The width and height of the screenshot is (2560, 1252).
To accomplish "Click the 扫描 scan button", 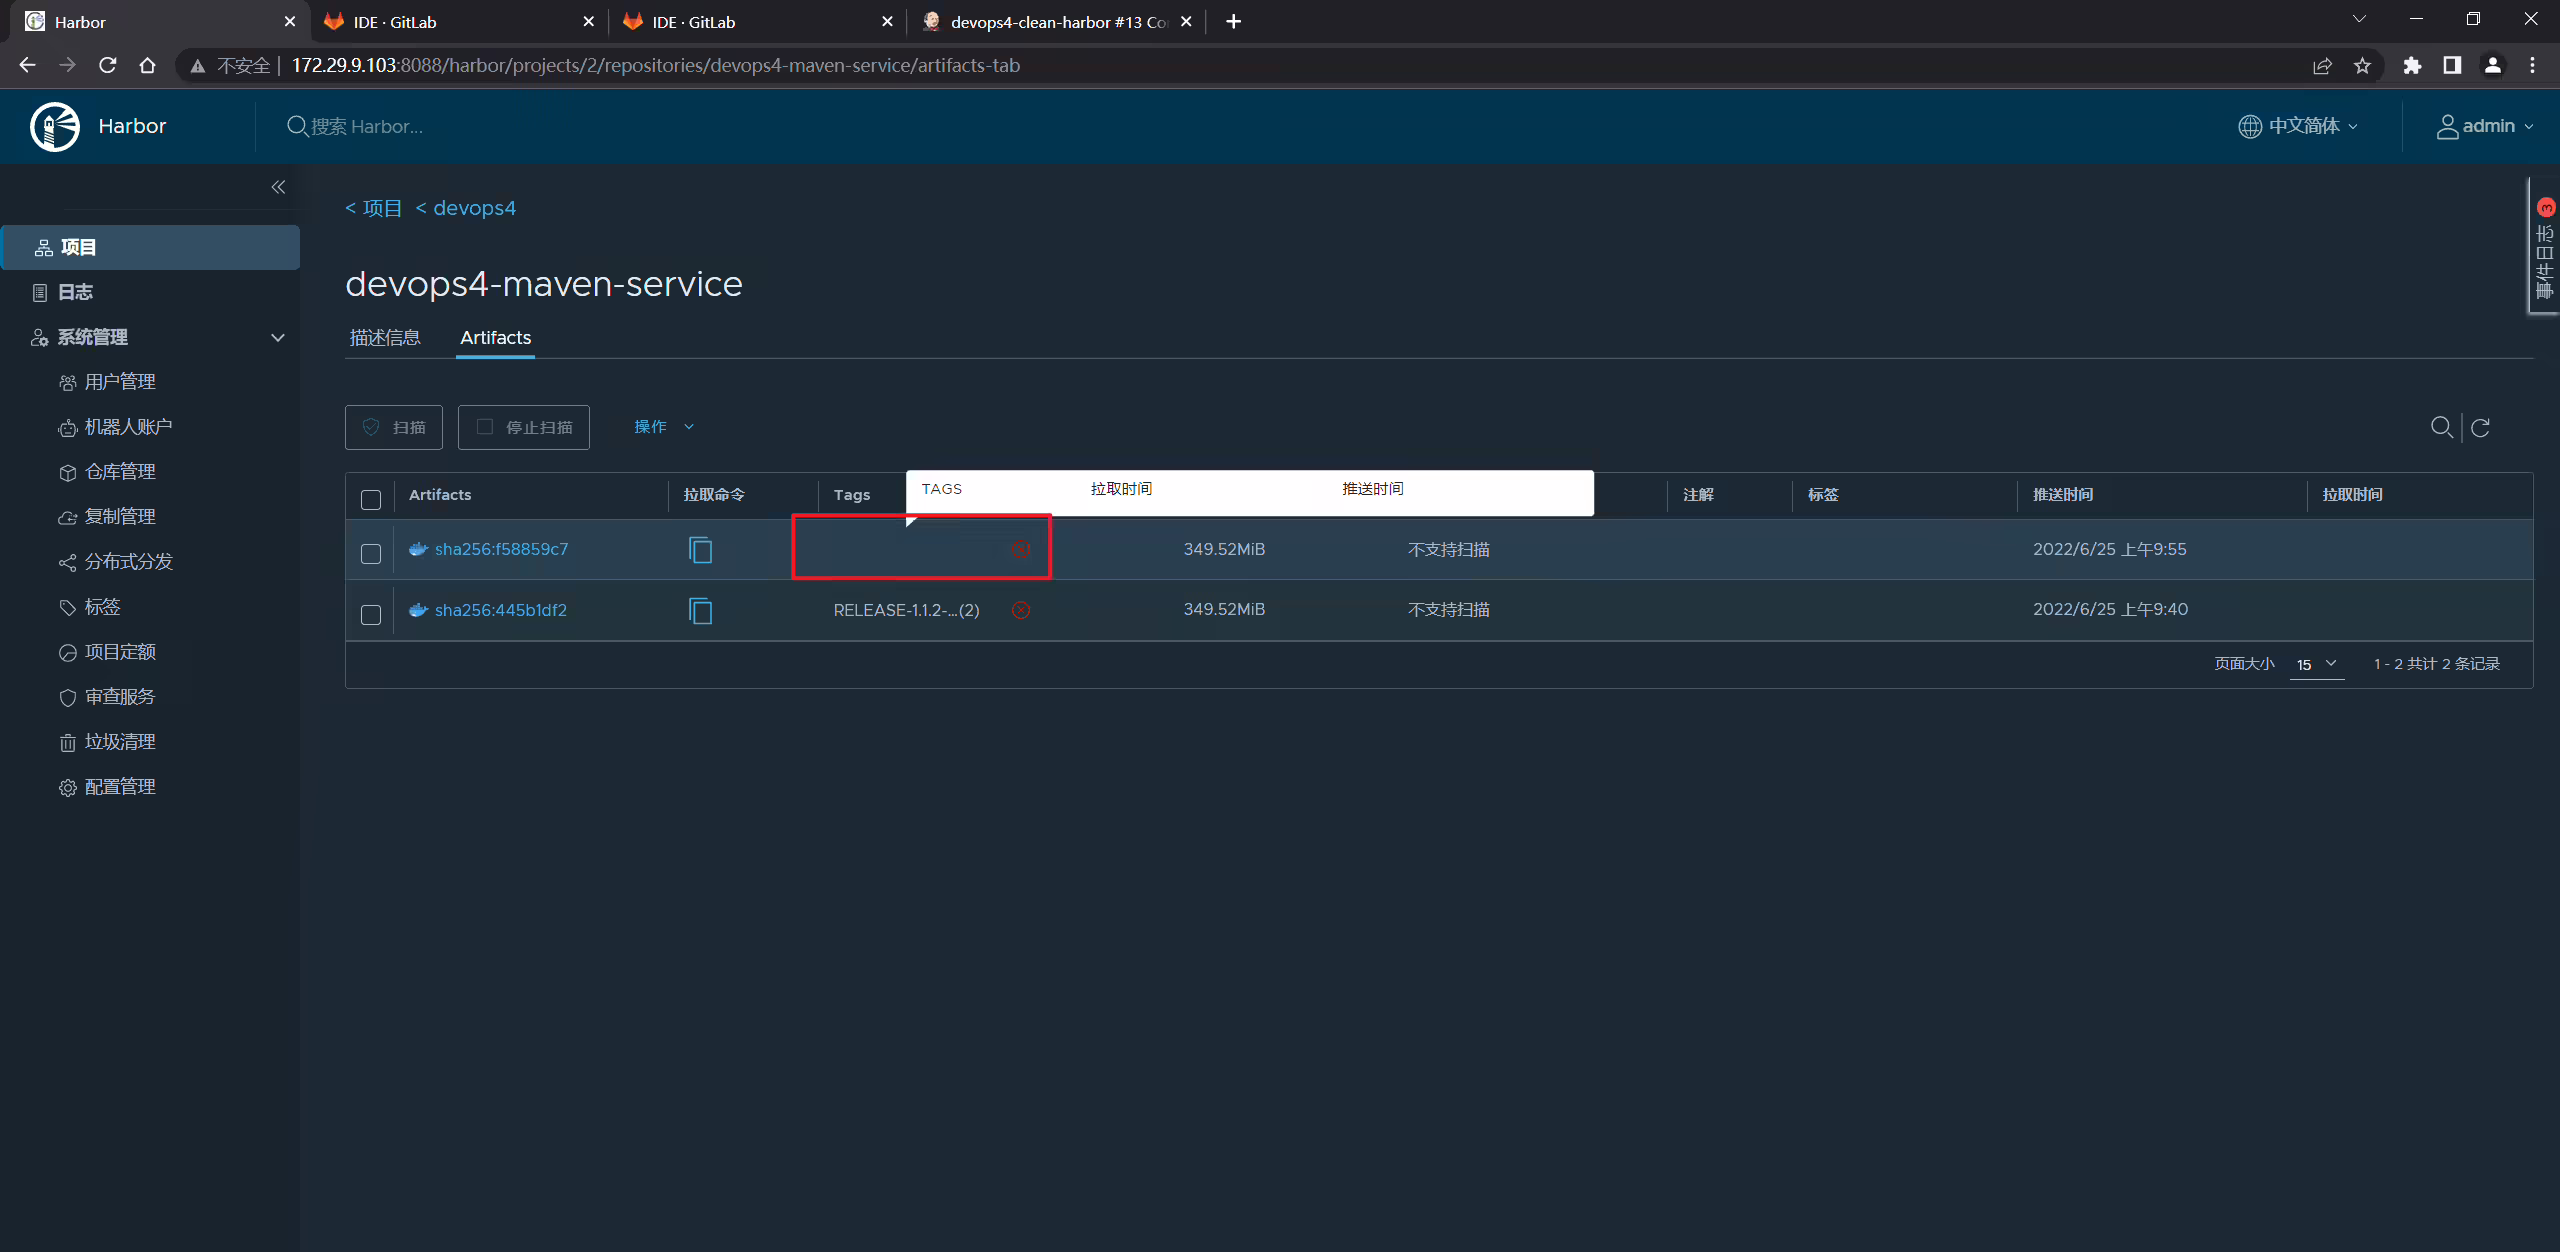I will [394, 427].
